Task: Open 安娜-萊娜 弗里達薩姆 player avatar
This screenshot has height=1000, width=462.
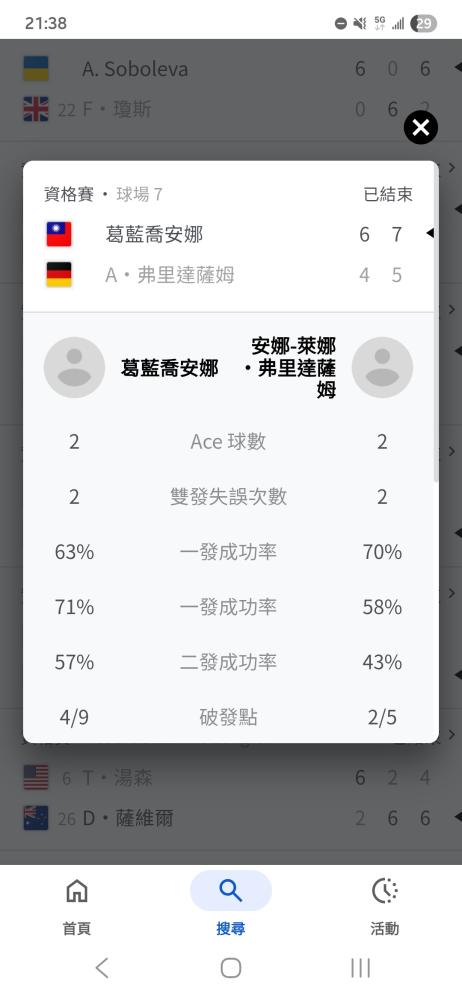Action: pyautogui.click(x=382, y=367)
